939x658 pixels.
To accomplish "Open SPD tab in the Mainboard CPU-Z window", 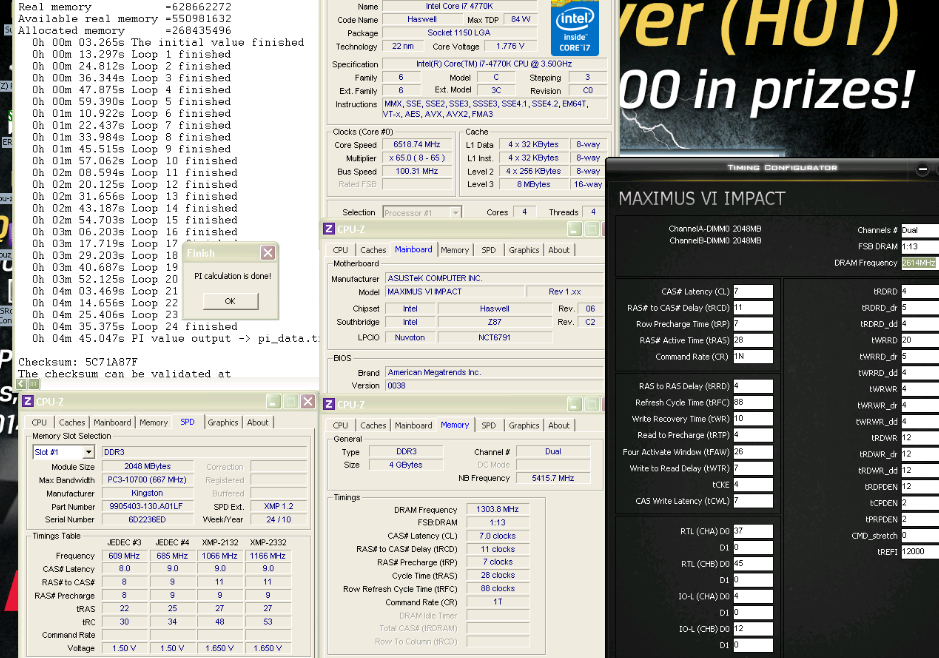I will click(489, 250).
